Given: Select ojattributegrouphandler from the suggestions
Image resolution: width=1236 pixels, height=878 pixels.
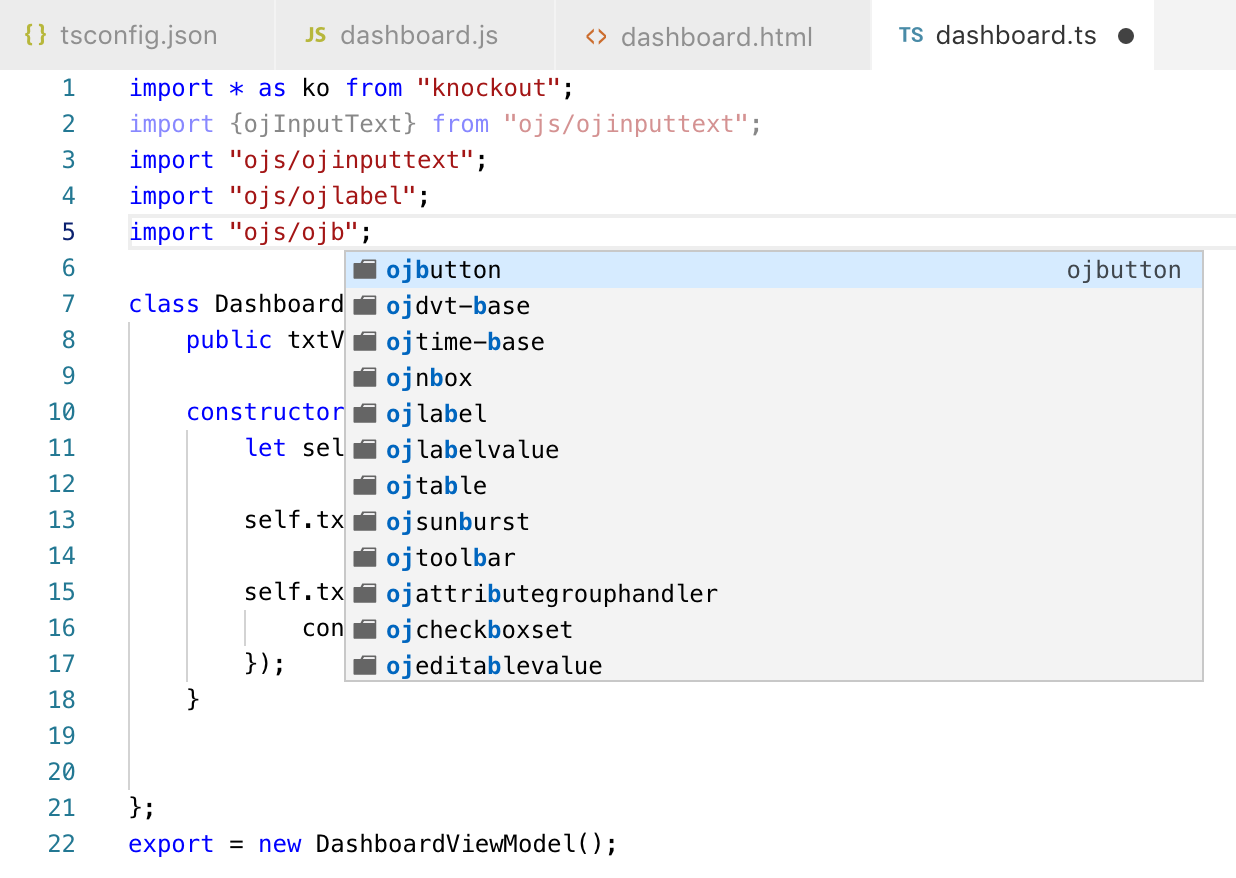Looking at the screenshot, I should click(550, 593).
